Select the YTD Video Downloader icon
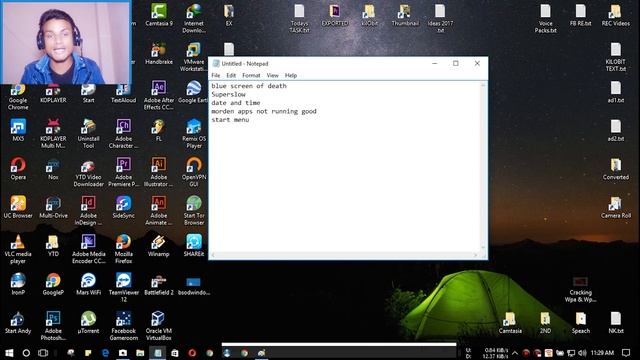This screenshot has height=360, width=640. coord(88,172)
